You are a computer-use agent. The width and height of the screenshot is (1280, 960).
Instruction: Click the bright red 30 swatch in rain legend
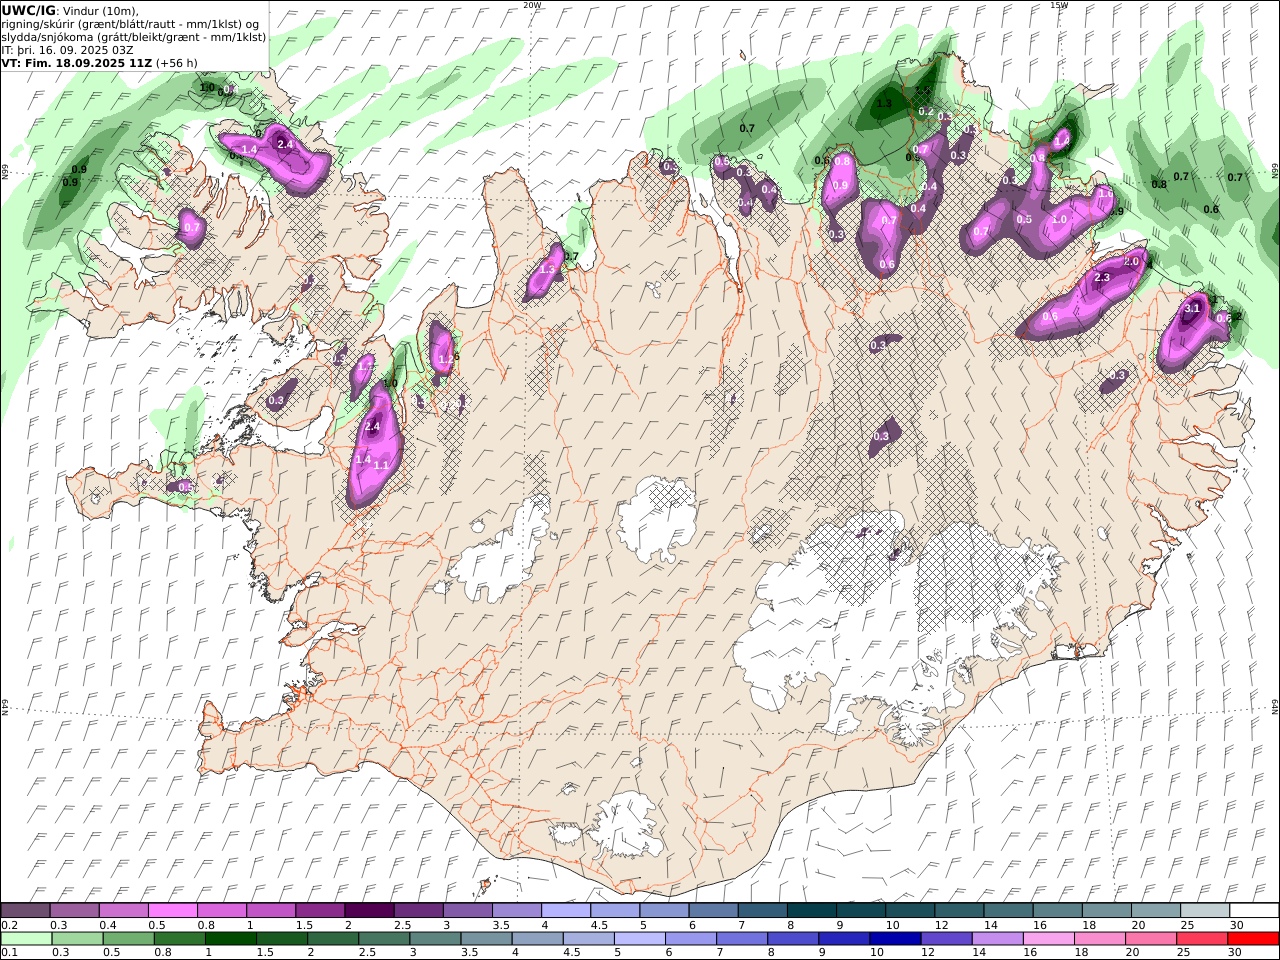(1253, 939)
